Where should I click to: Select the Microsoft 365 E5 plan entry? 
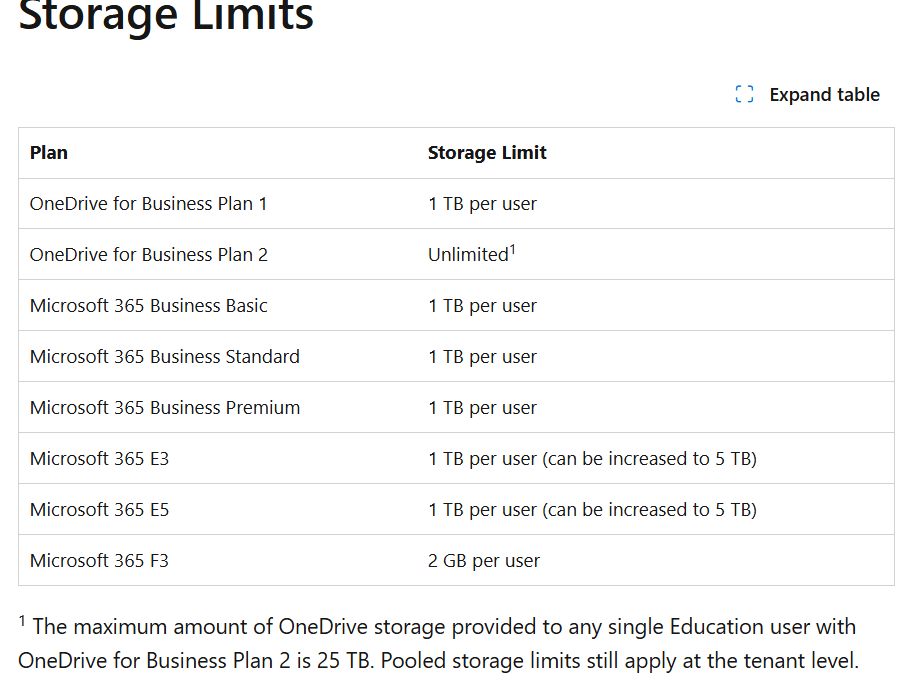point(99,509)
